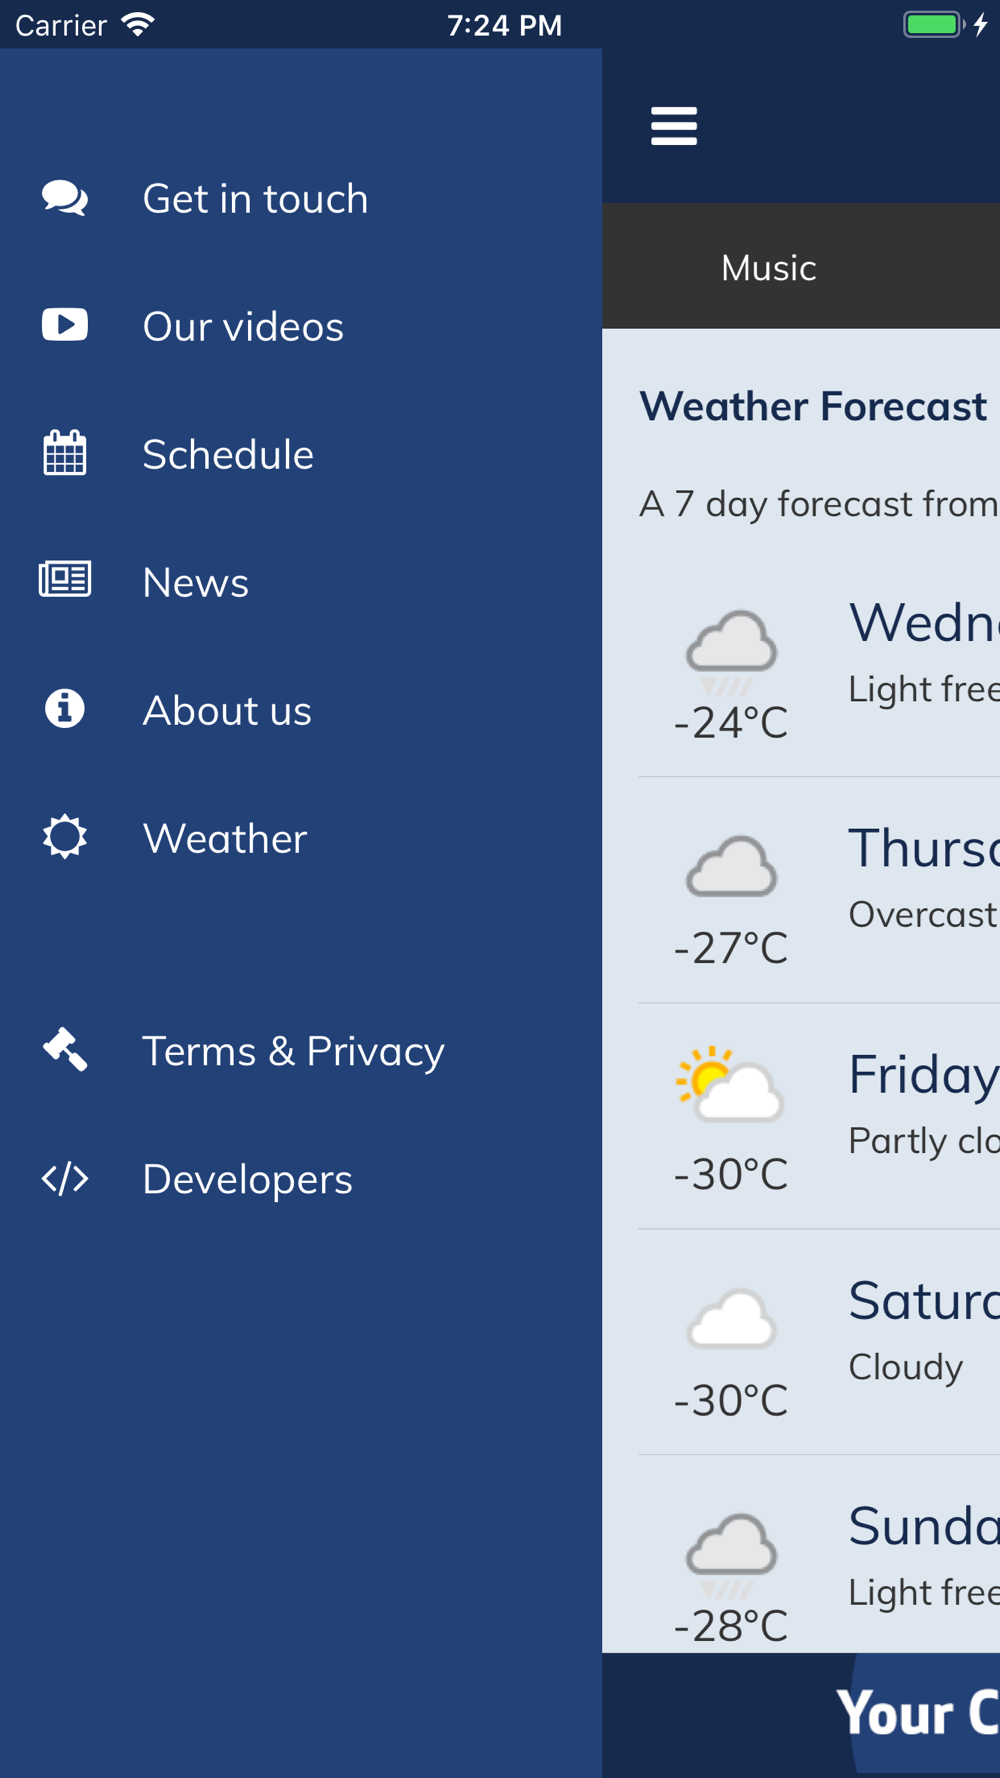The height and width of the screenshot is (1778, 1000).
Task: Select the Wednesday -24°C forecast row
Action: point(819,665)
